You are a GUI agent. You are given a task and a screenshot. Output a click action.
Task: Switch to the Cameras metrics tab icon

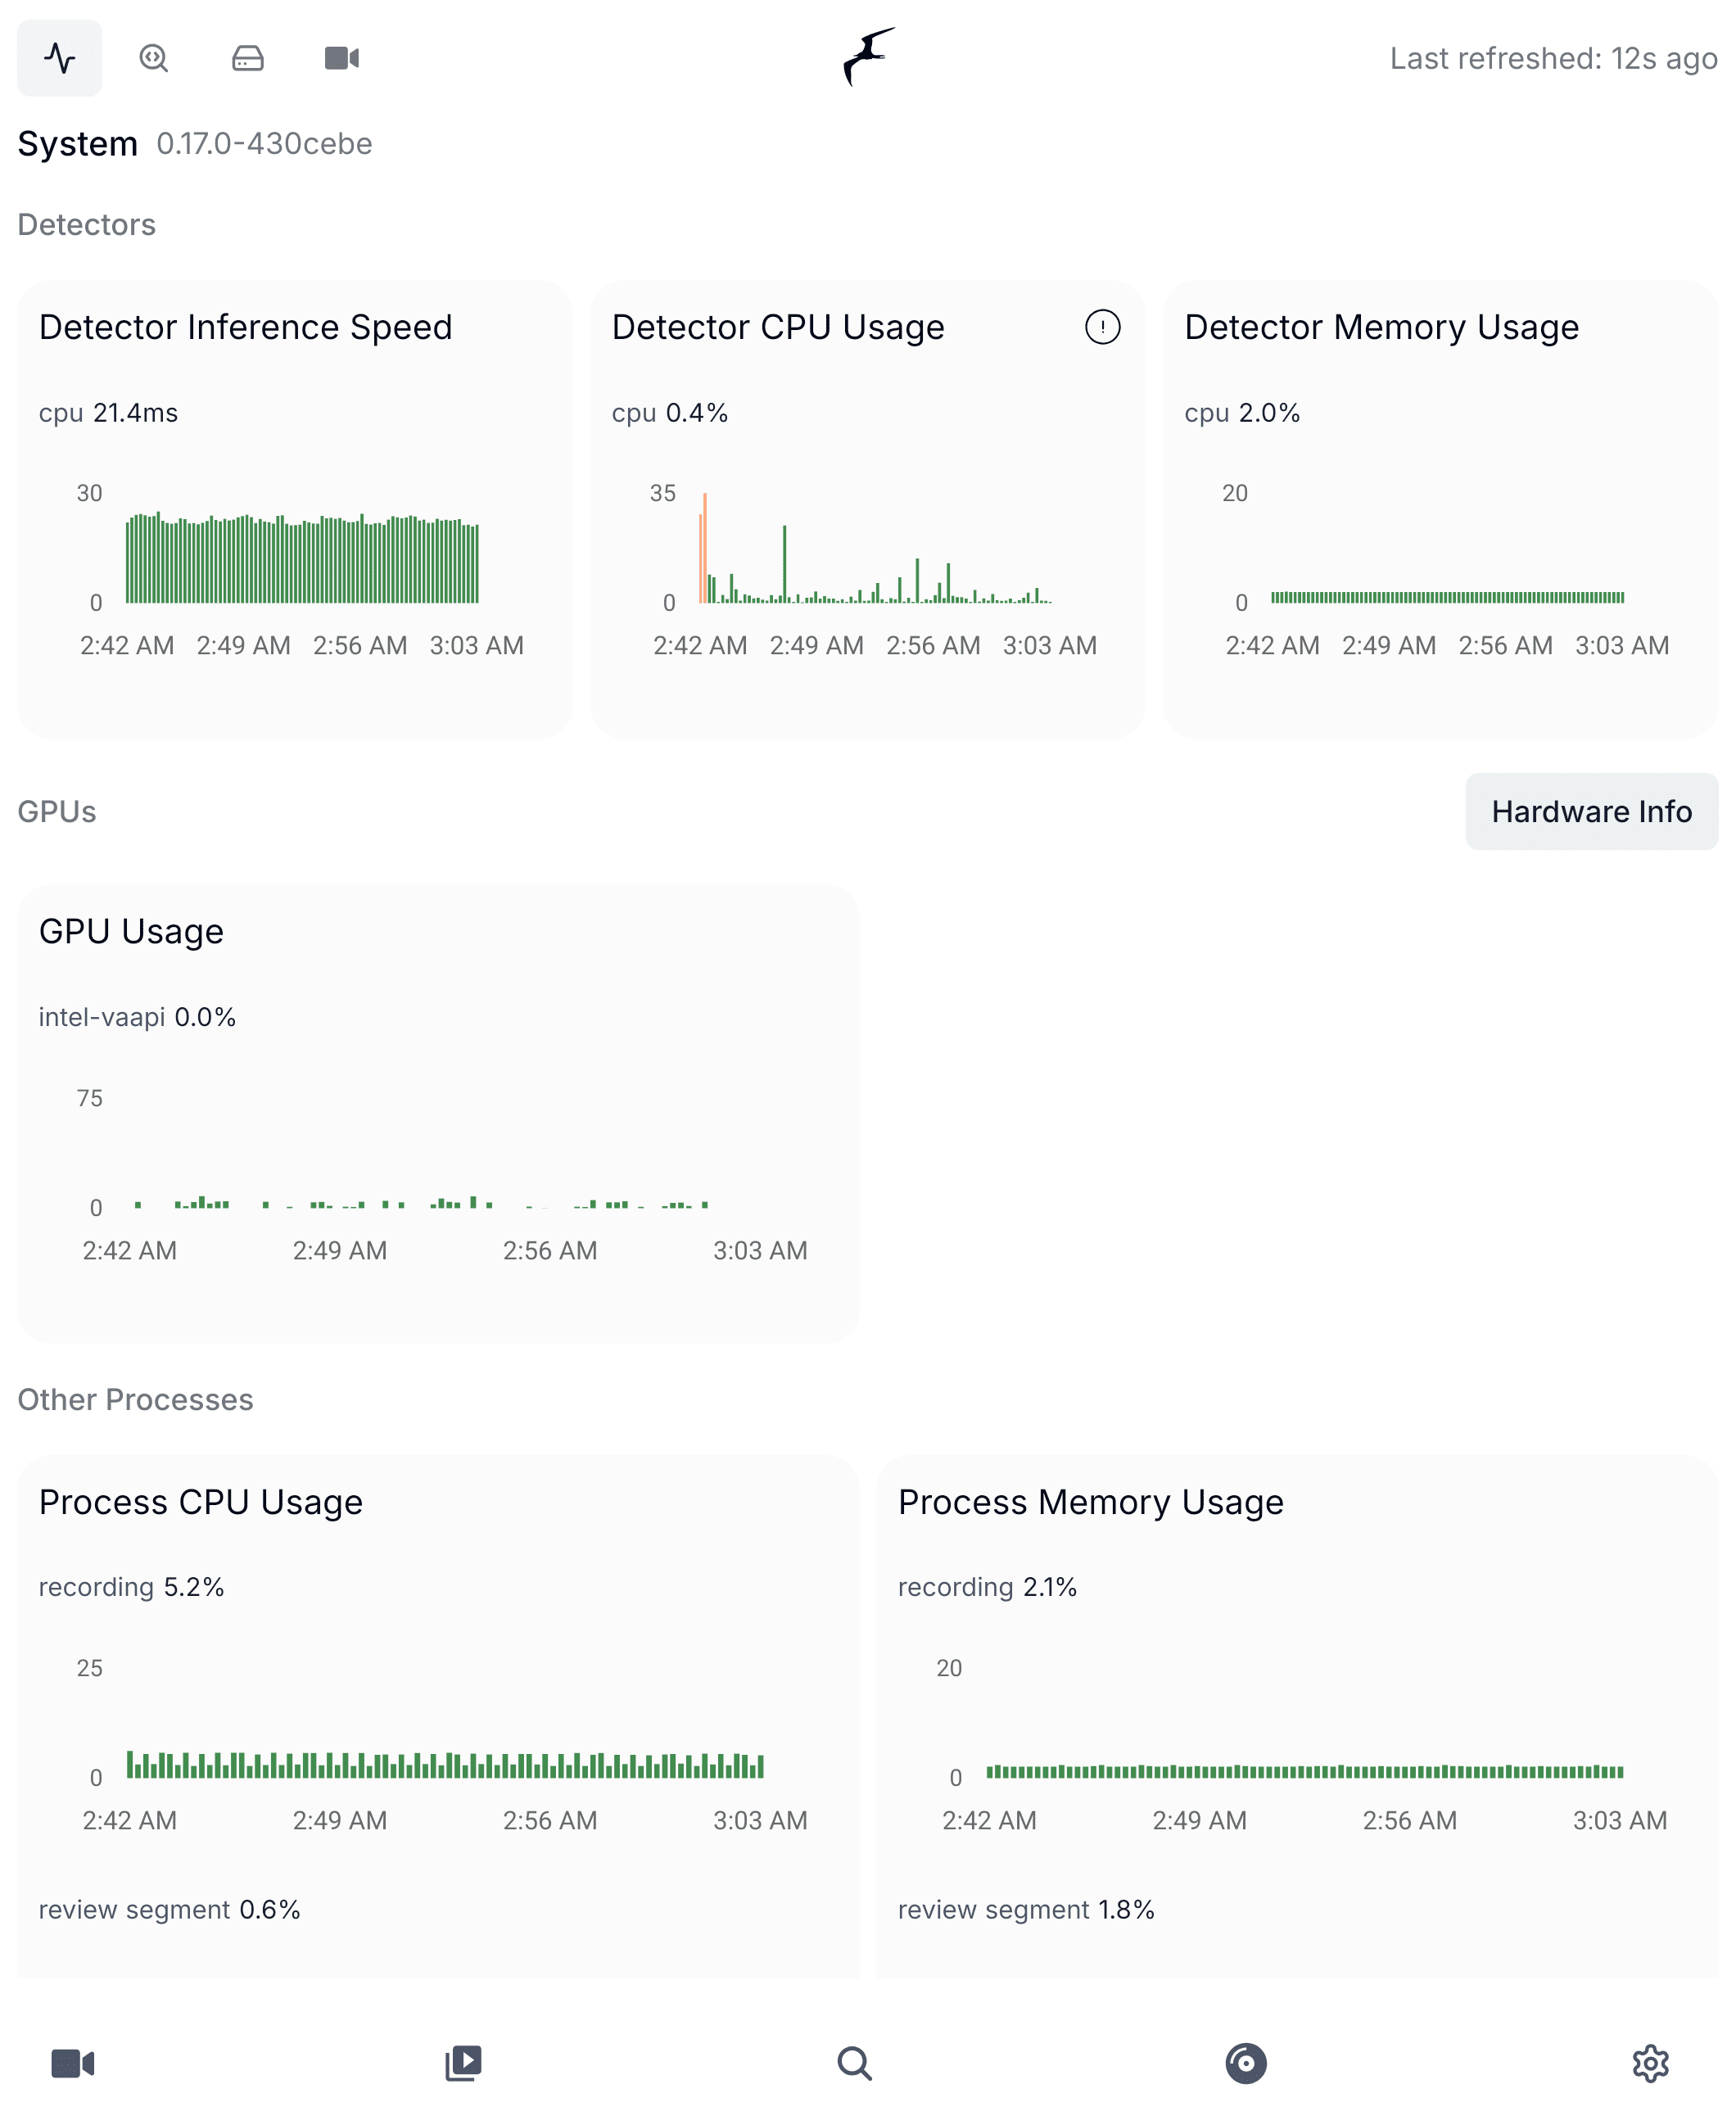341,58
